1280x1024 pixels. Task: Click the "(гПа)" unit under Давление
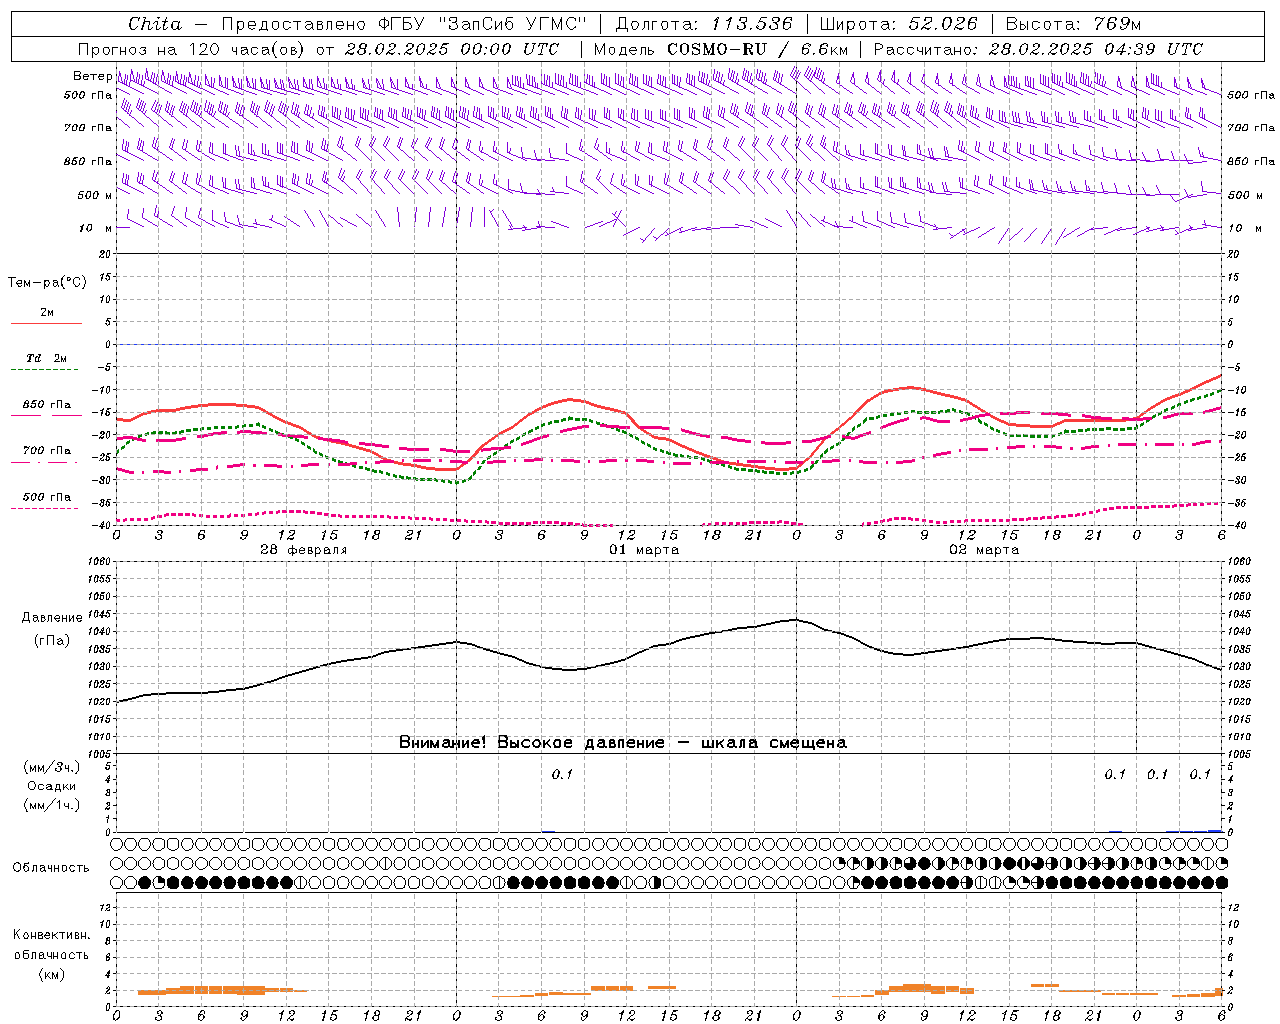tap(52, 640)
